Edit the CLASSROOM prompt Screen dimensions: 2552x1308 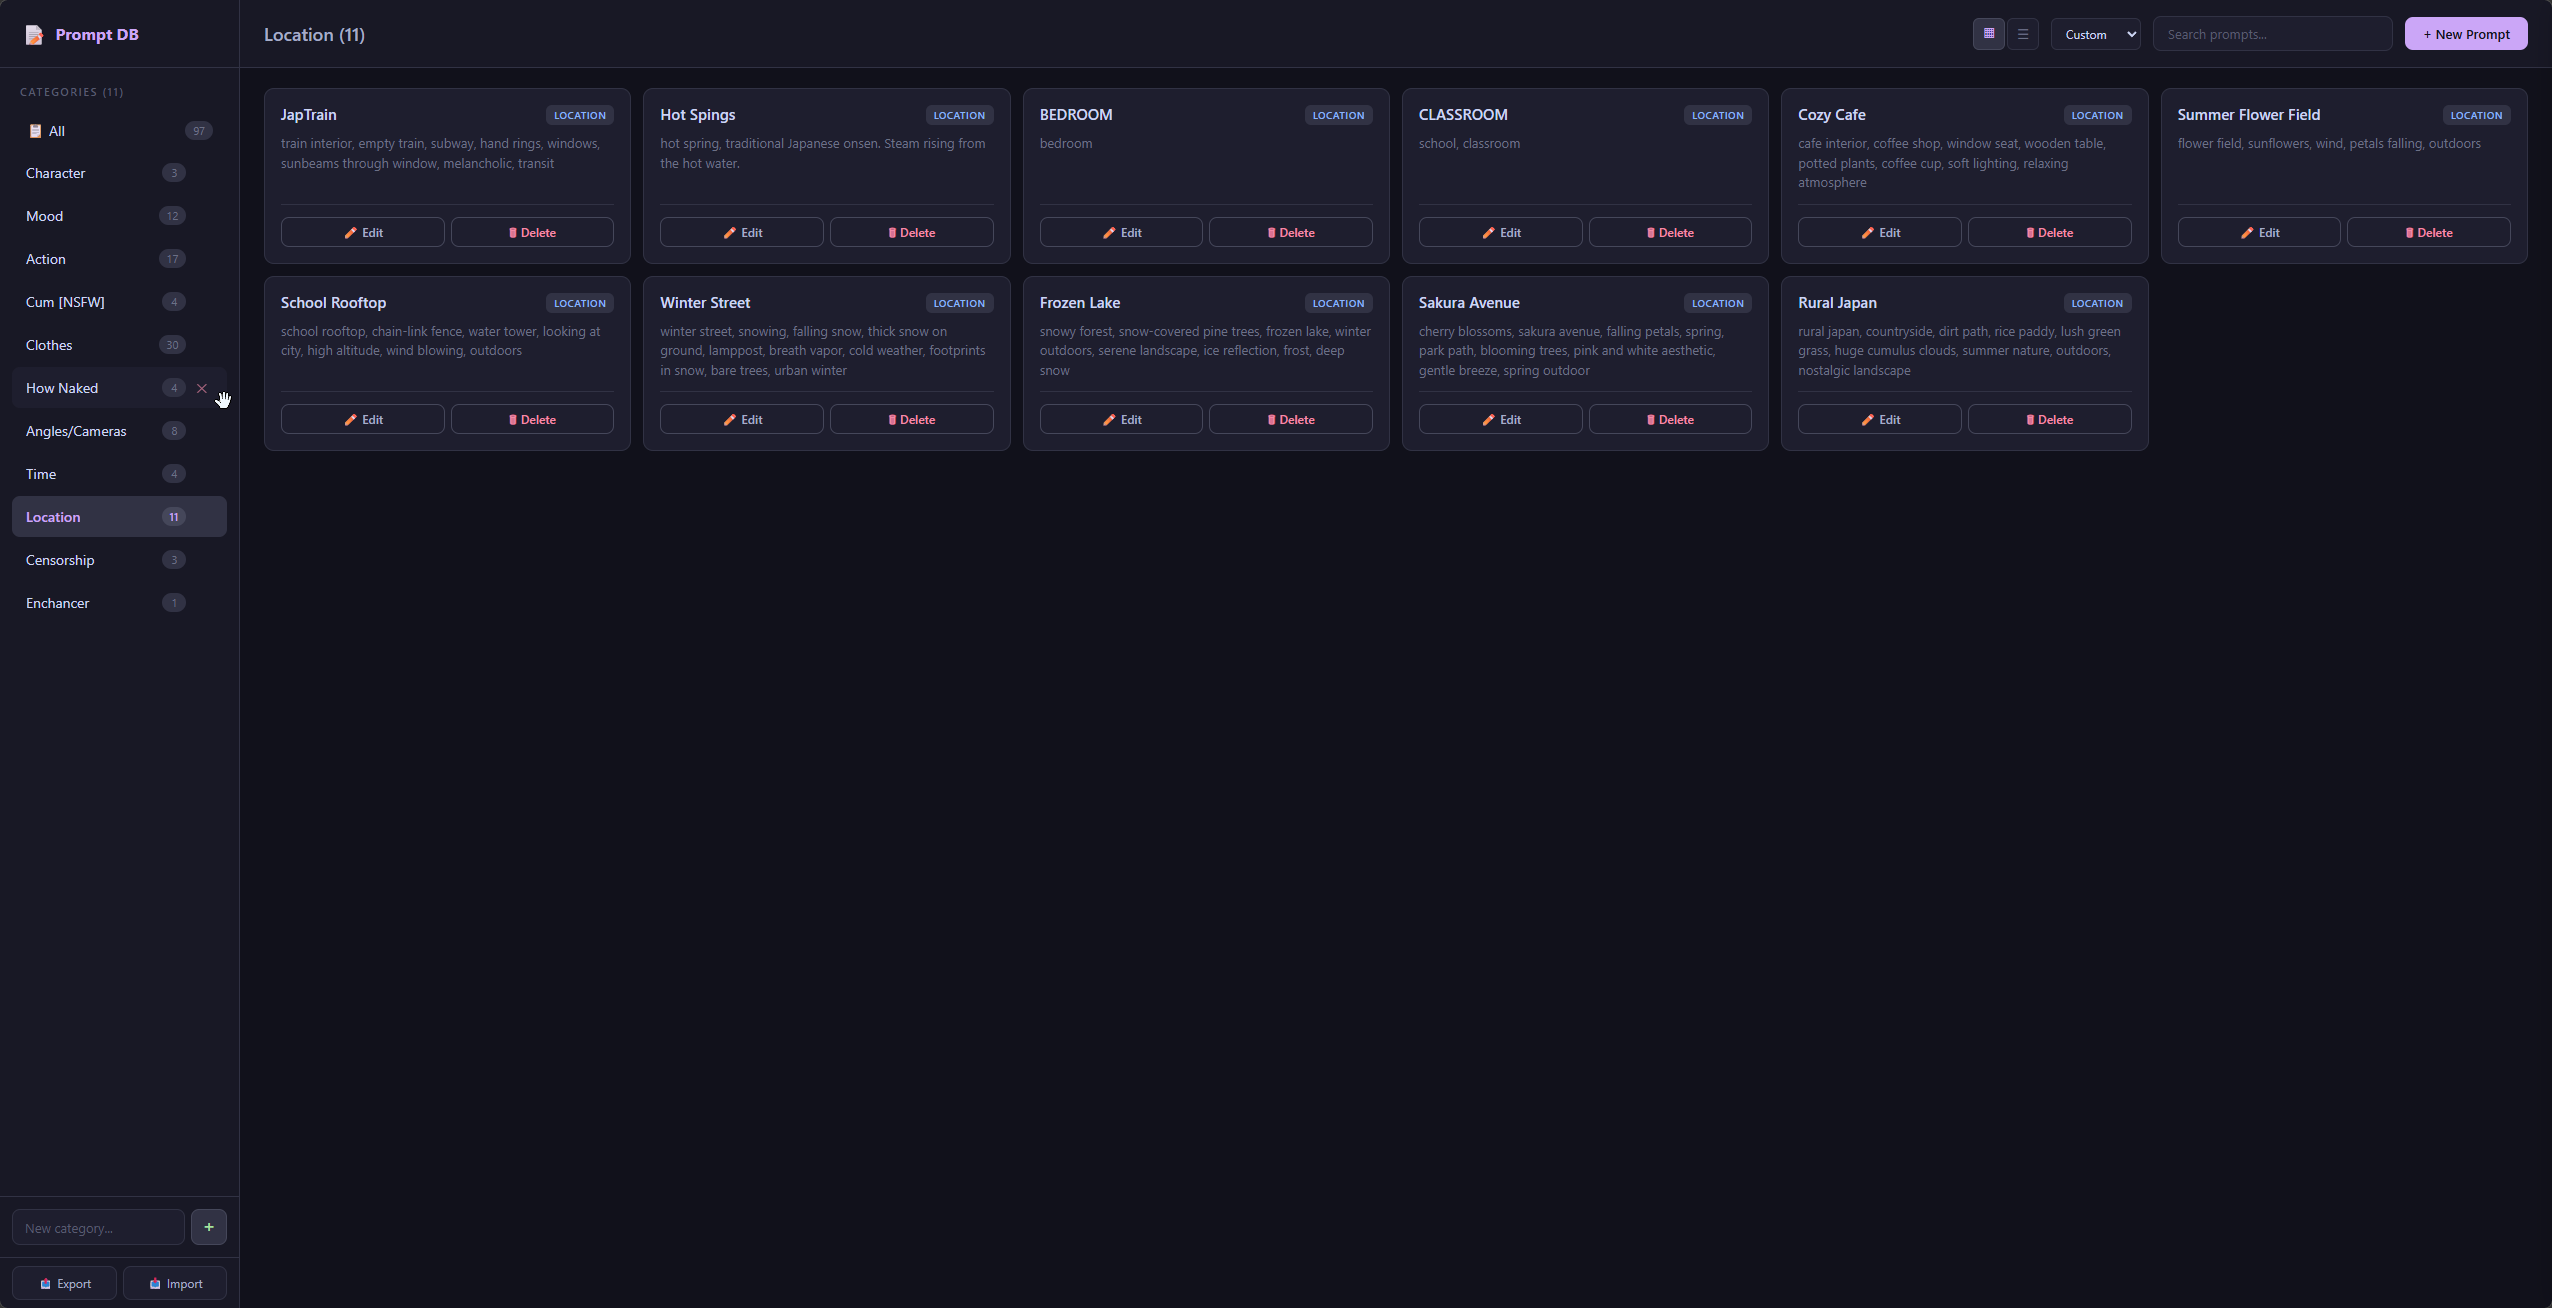pos(1500,232)
